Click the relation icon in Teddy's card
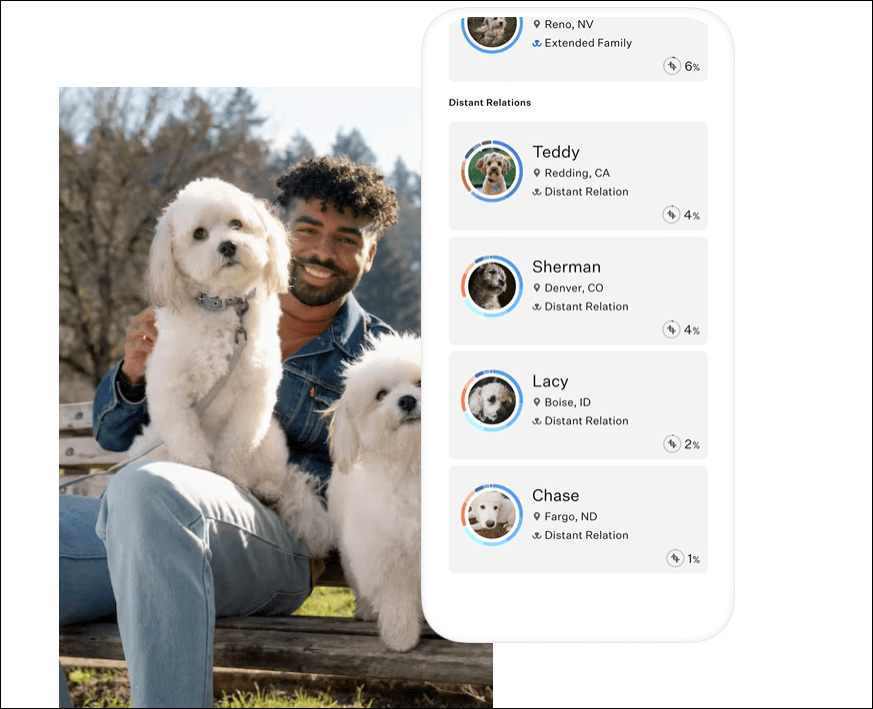 coord(537,192)
